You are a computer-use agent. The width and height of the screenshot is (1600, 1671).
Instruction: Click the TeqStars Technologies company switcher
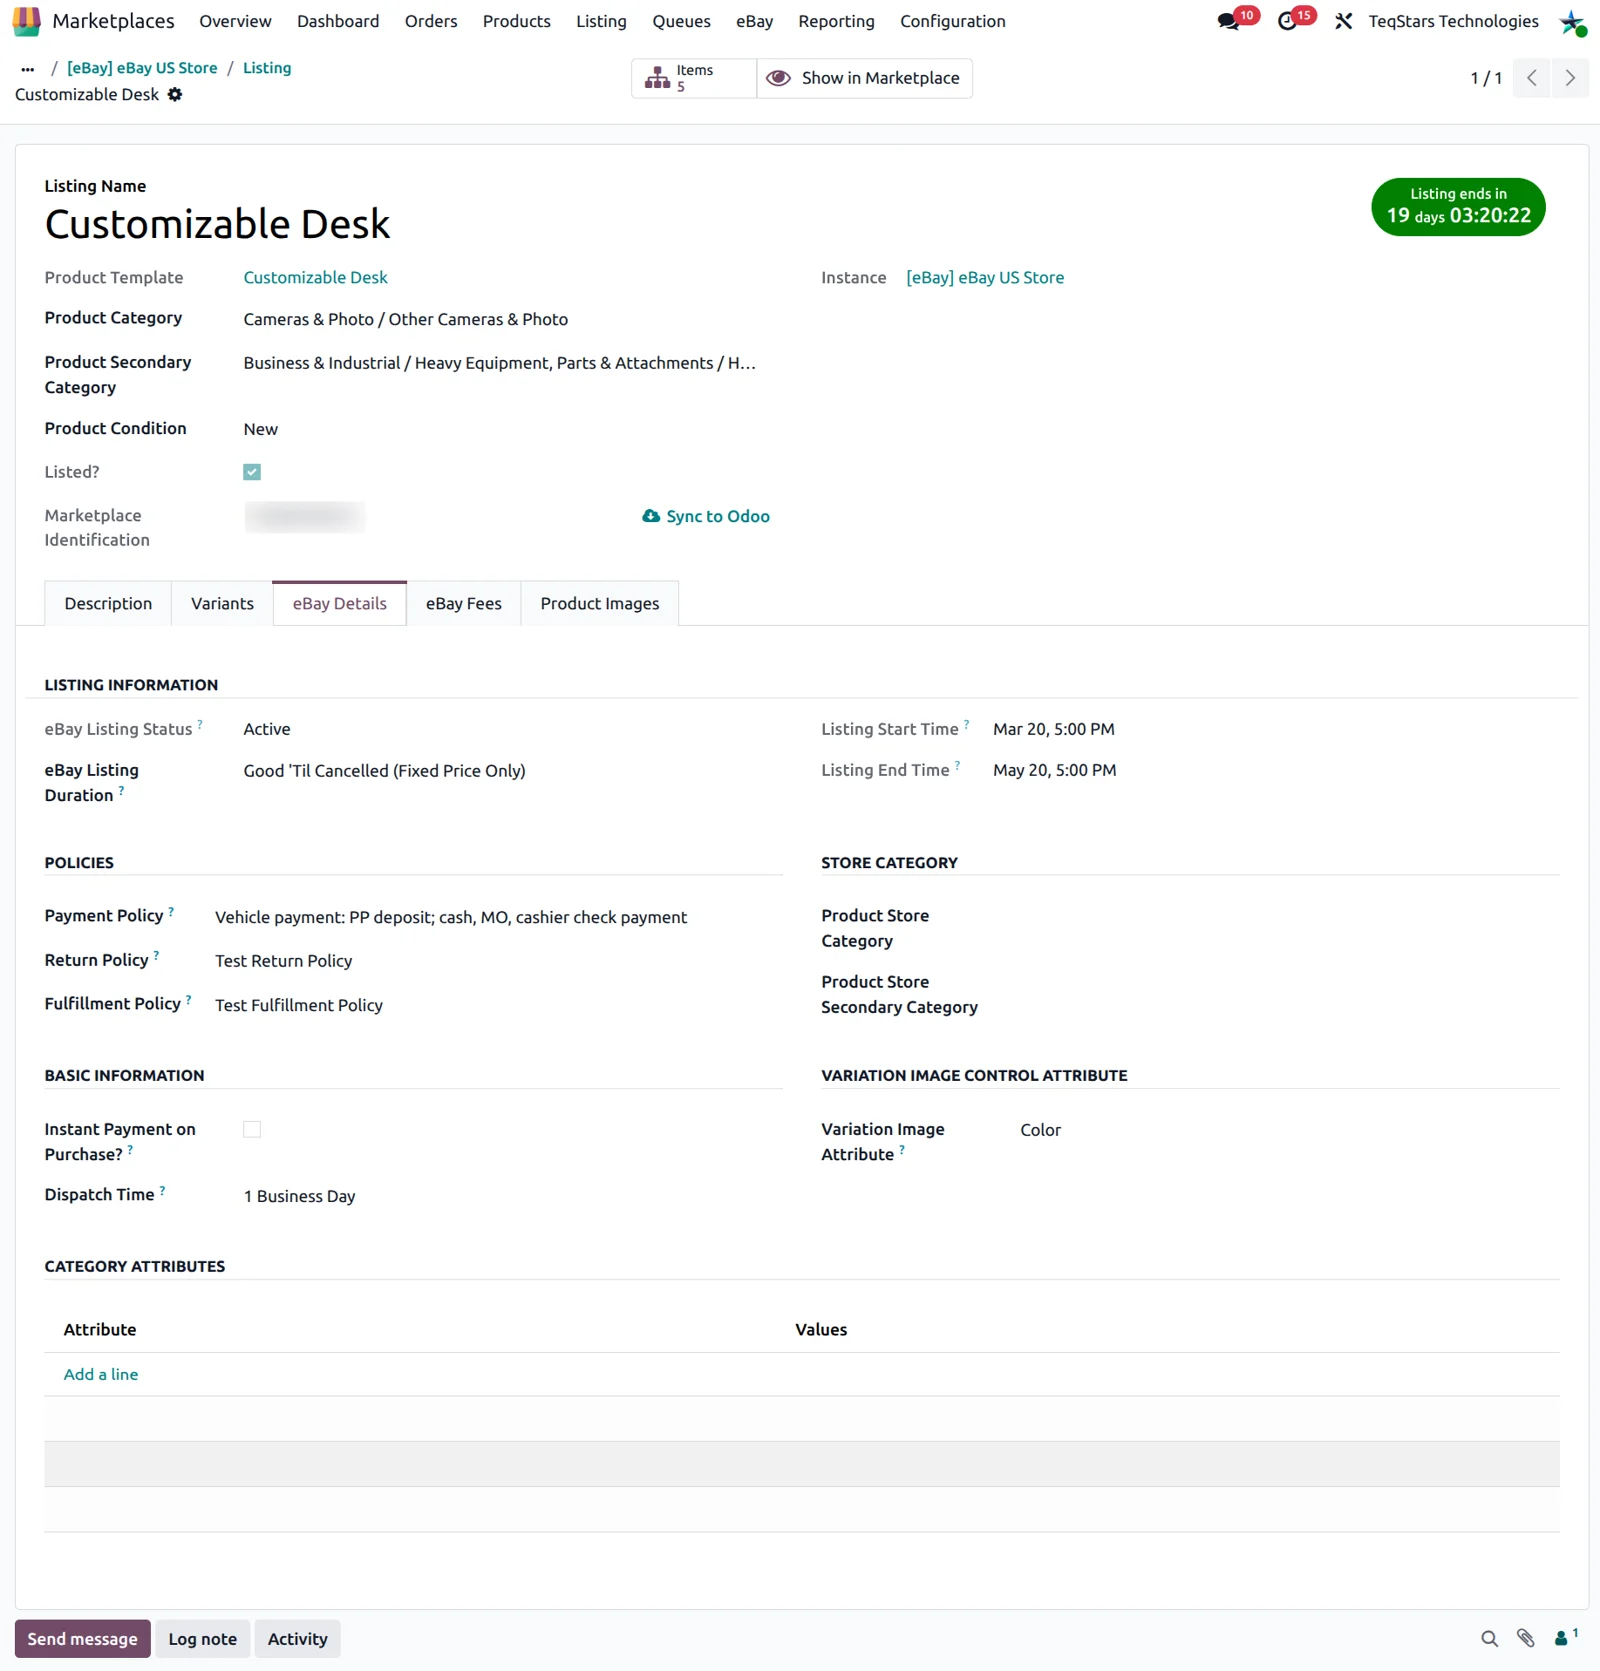point(1453,21)
